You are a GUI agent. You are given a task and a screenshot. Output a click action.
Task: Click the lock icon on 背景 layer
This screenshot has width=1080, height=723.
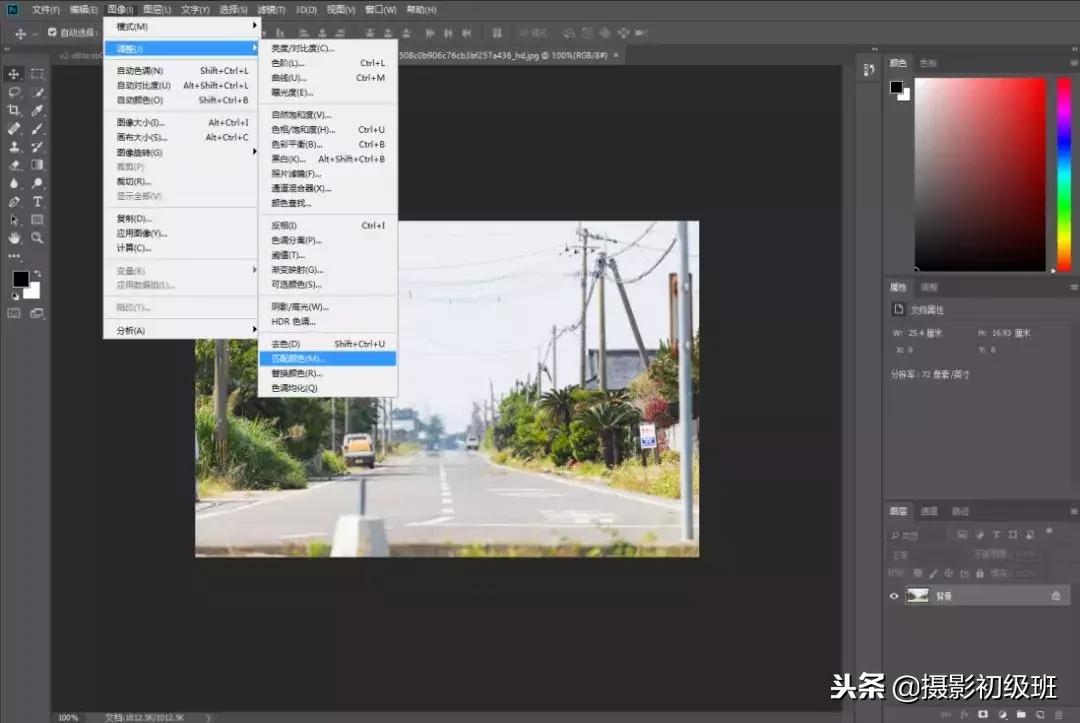(x=1056, y=596)
